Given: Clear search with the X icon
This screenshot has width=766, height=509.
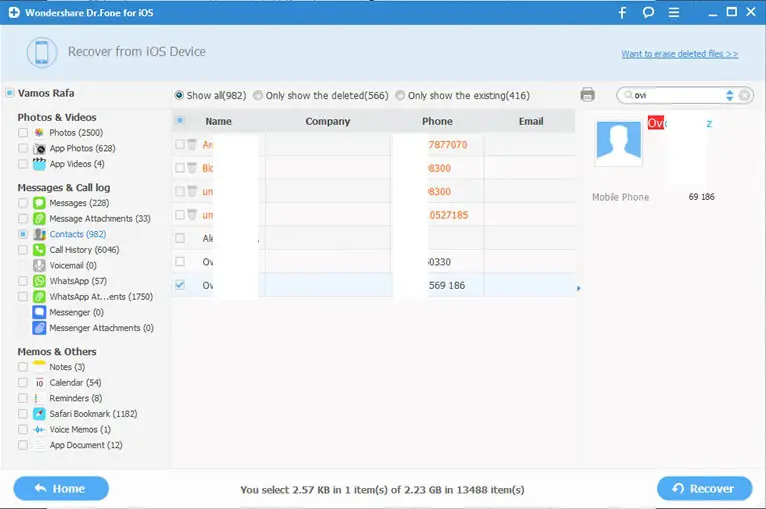Looking at the screenshot, I should [x=745, y=95].
